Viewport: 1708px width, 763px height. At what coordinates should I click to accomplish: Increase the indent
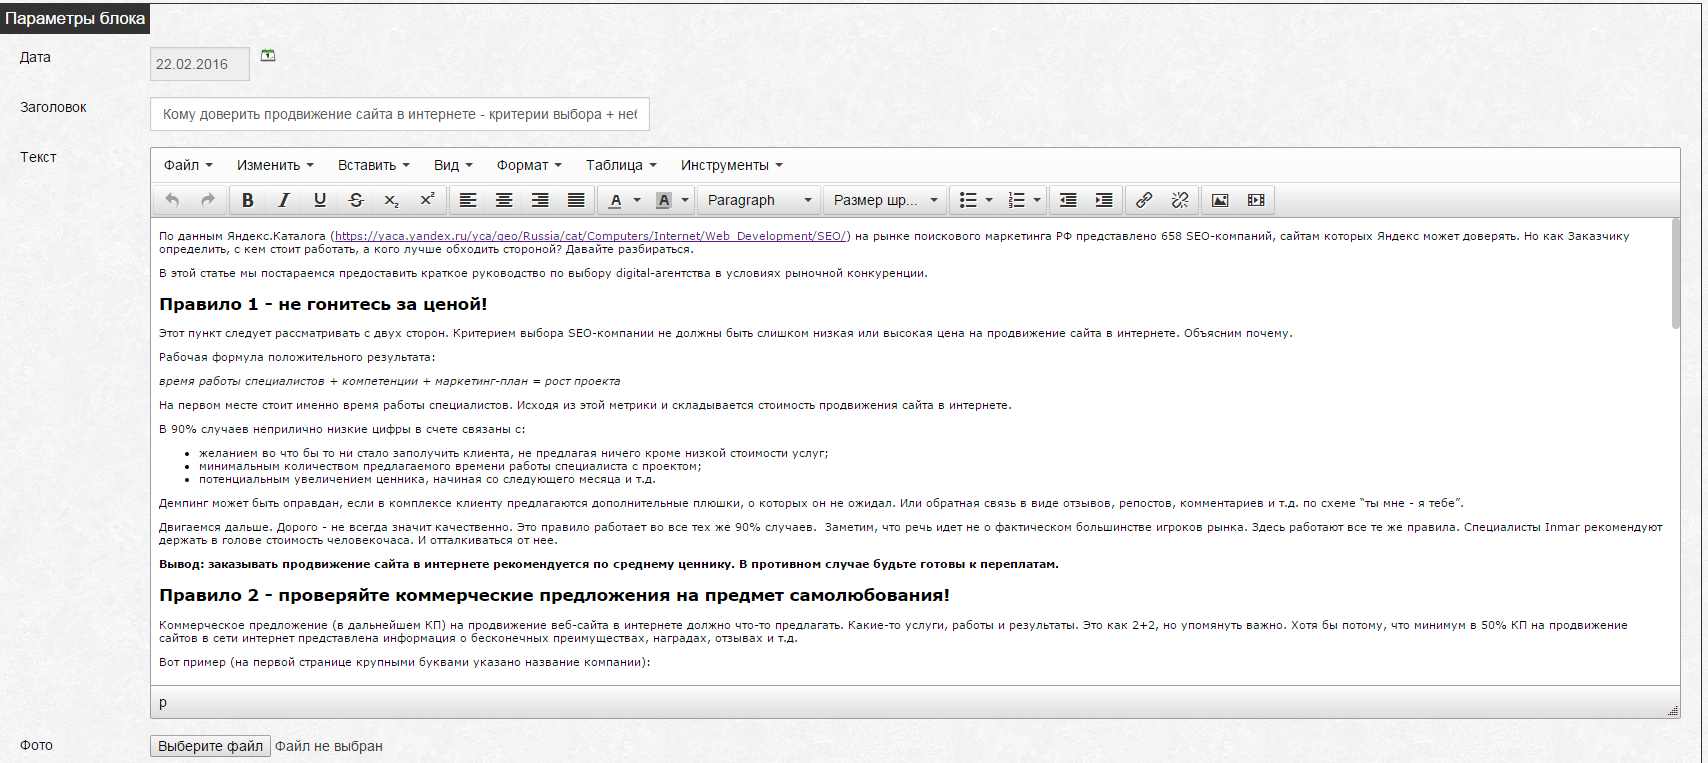point(1104,200)
